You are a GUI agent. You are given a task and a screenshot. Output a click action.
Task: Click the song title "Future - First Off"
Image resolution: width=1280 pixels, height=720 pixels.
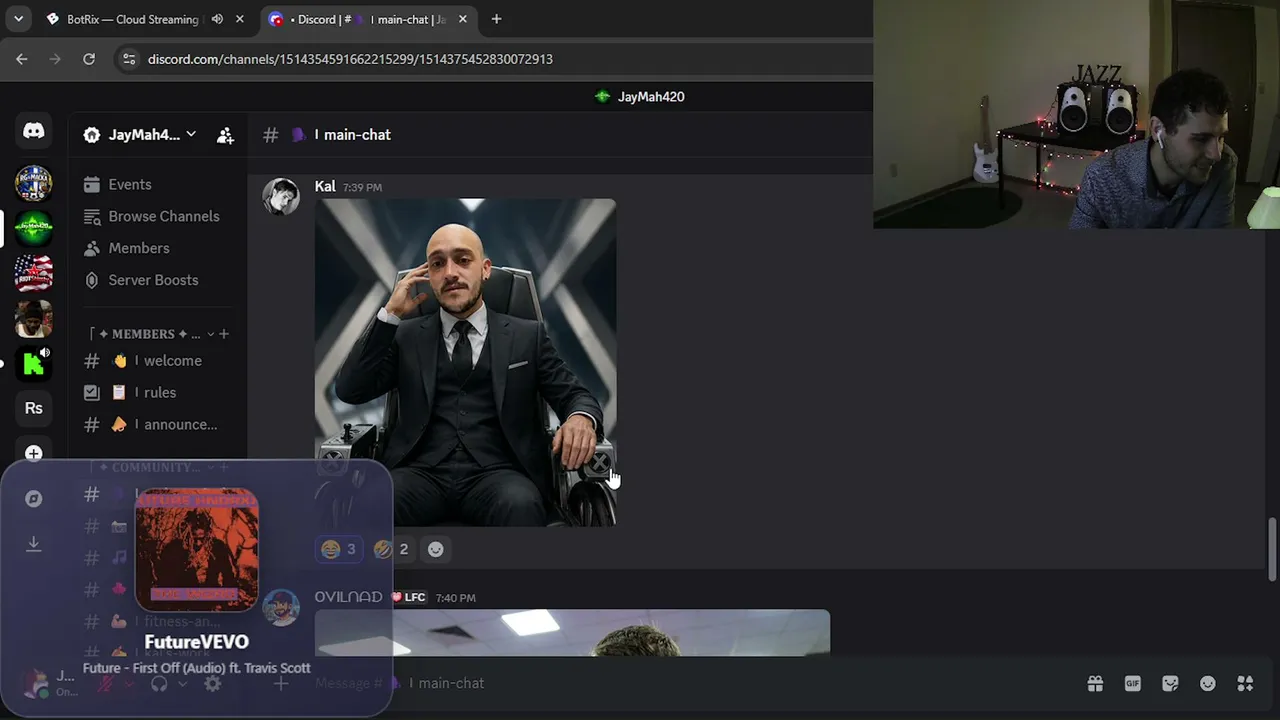tap(197, 668)
